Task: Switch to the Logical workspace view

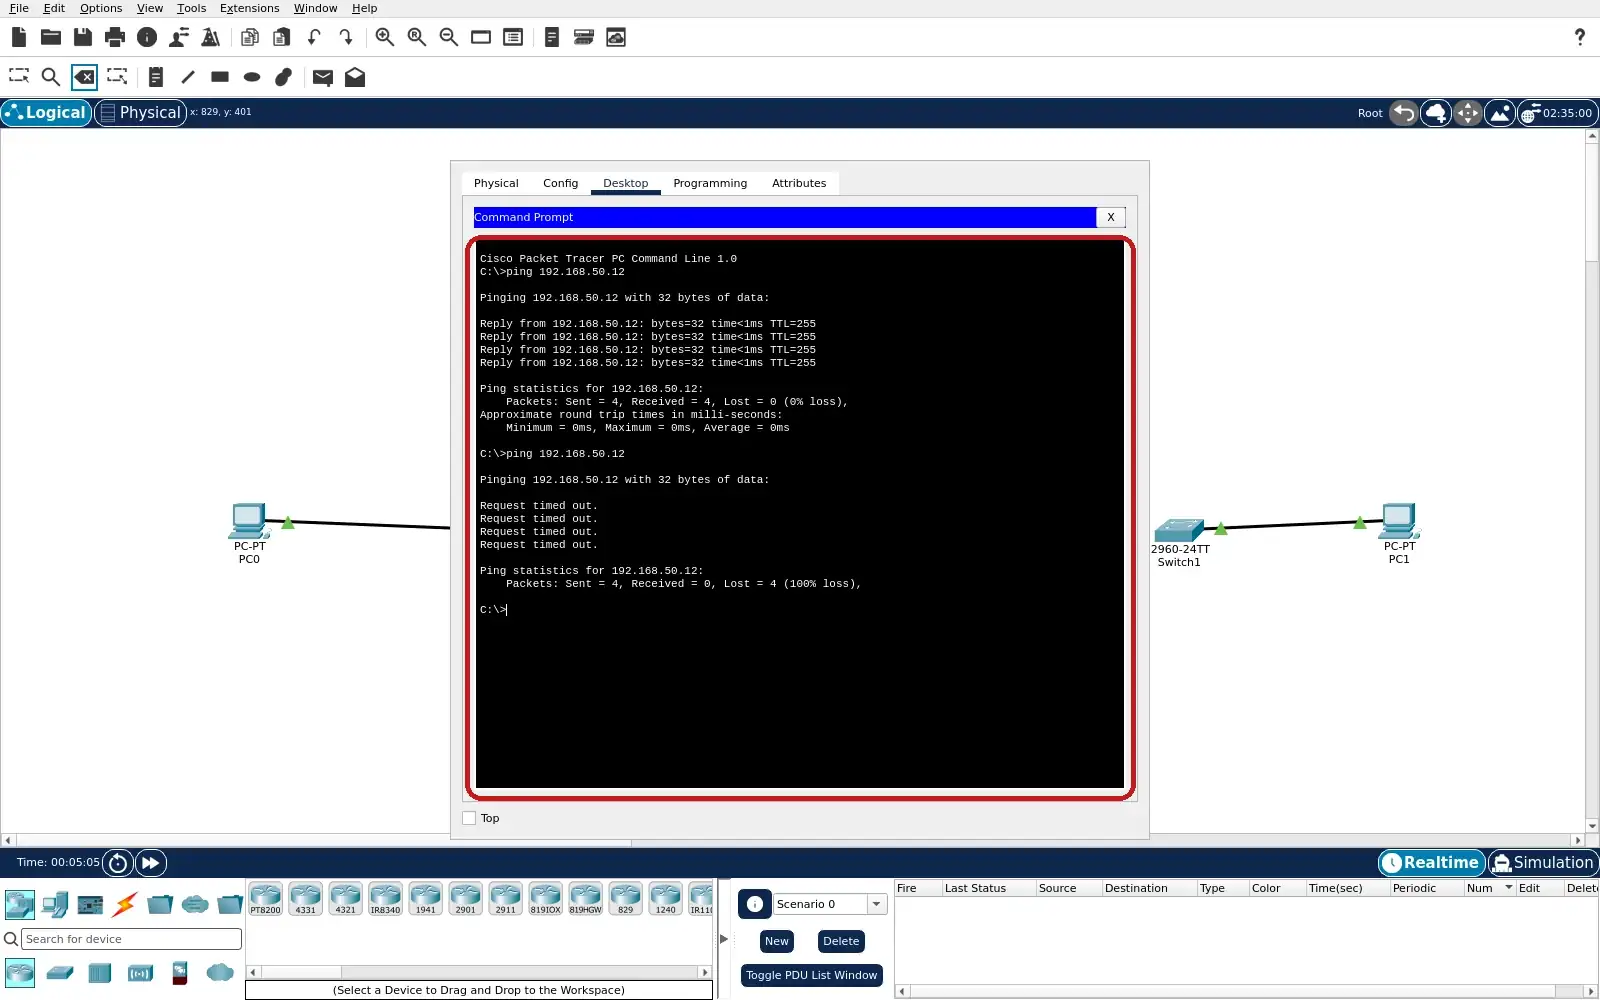Action: coord(46,112)
